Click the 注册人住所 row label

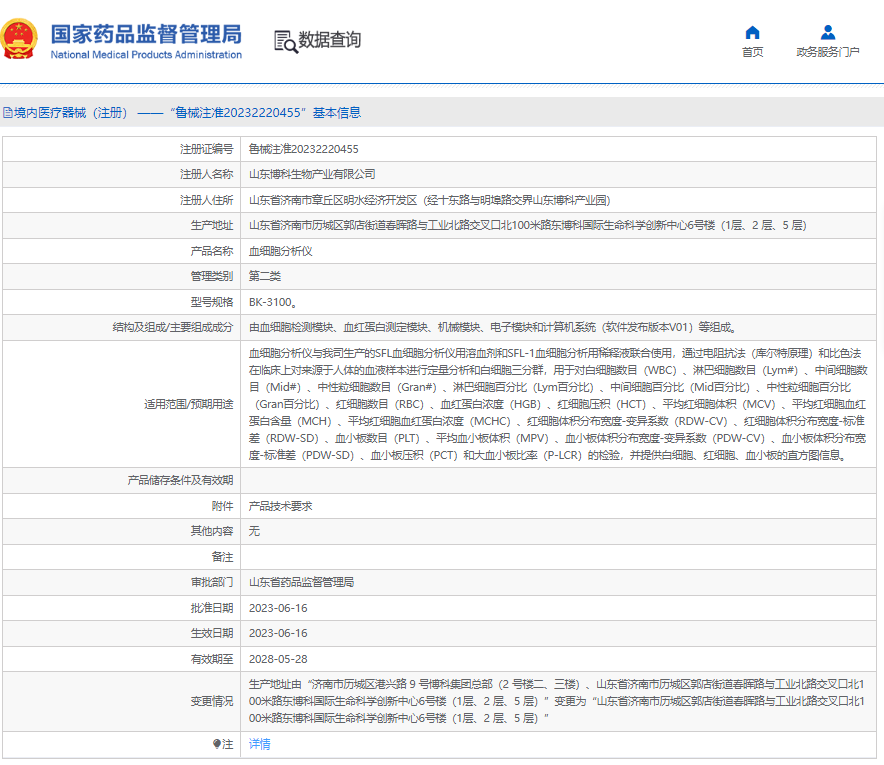click(x=206, y=200)
